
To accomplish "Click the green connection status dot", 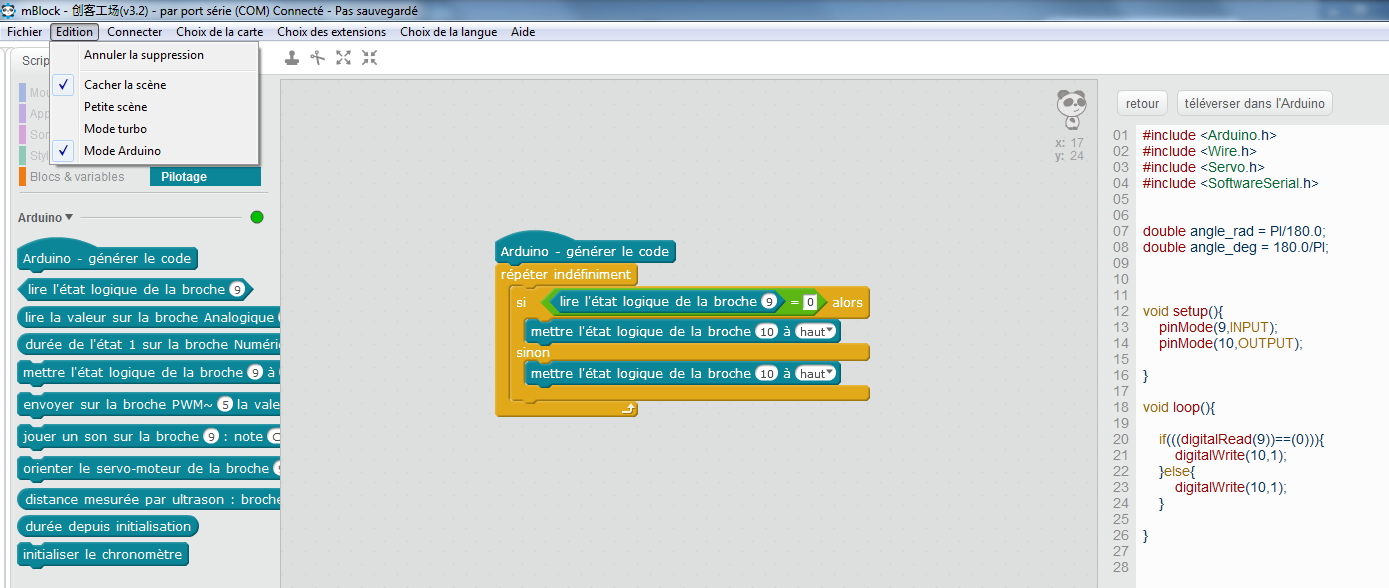I will [x=257, y=217].
